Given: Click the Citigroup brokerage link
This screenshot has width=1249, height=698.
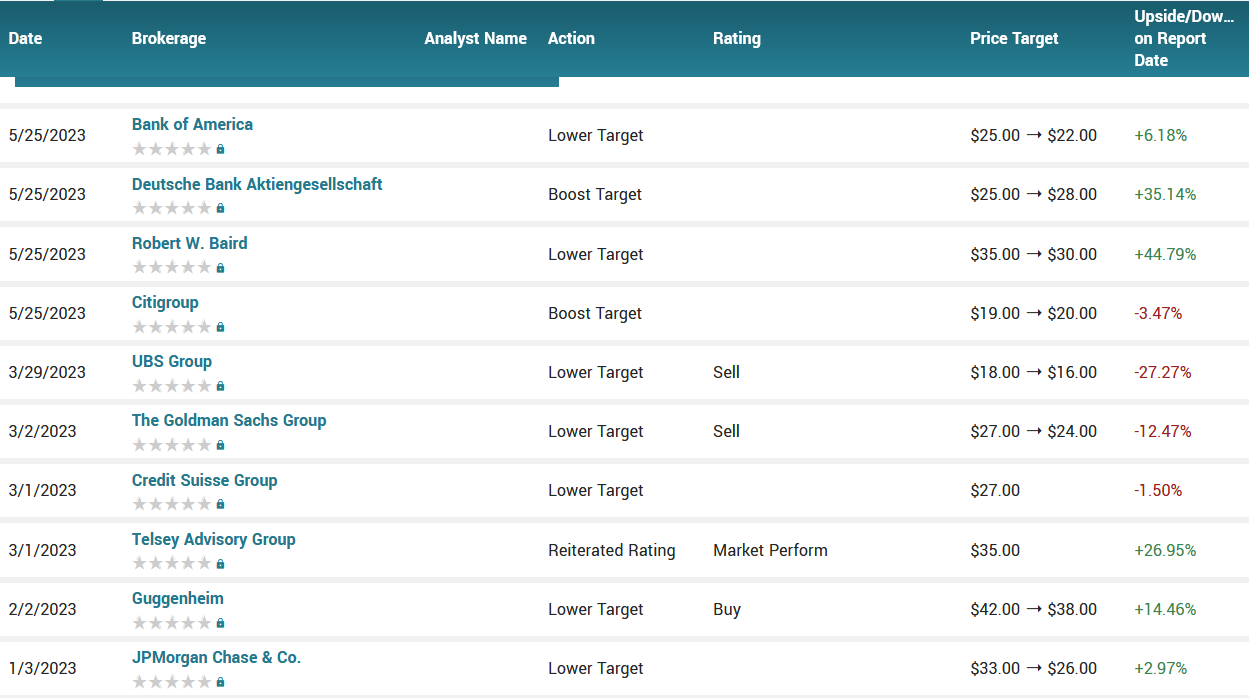Looking at the screenshot, I should tap(165, 302).
